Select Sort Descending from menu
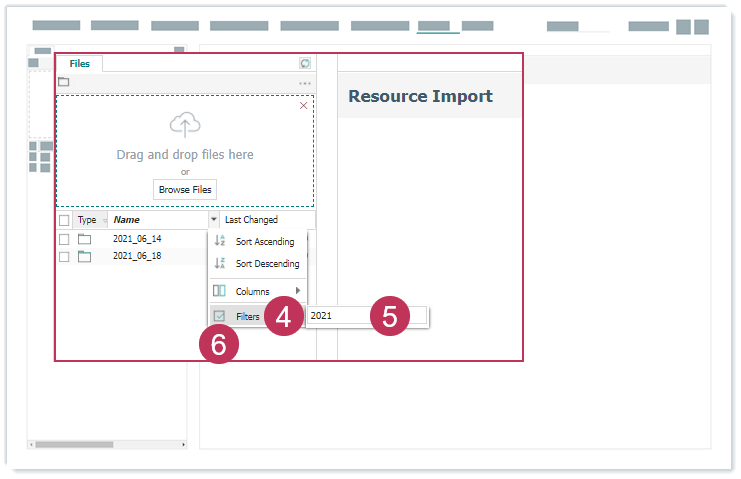Screen dimensions: 741x479 (266, 264)
